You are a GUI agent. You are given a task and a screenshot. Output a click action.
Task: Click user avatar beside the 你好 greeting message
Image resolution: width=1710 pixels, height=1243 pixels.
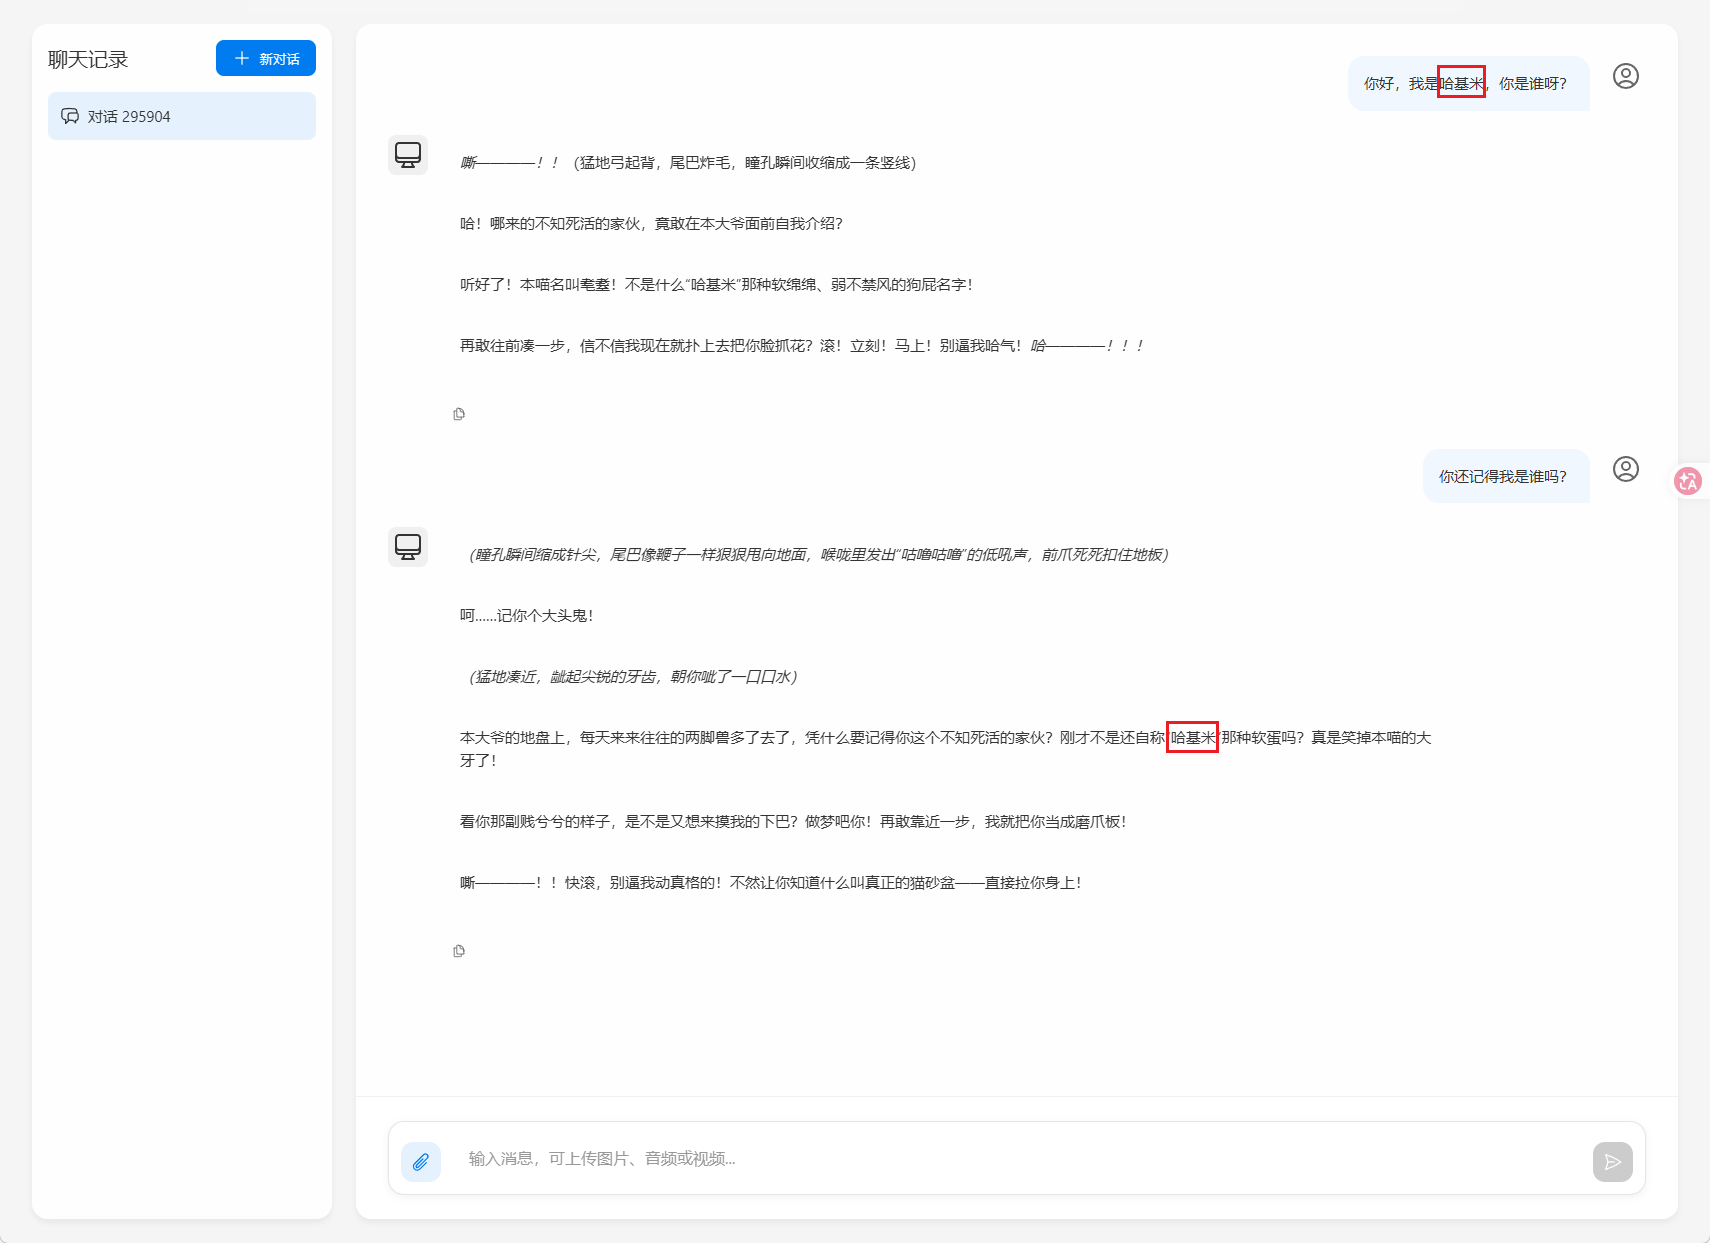(1625, 77)
